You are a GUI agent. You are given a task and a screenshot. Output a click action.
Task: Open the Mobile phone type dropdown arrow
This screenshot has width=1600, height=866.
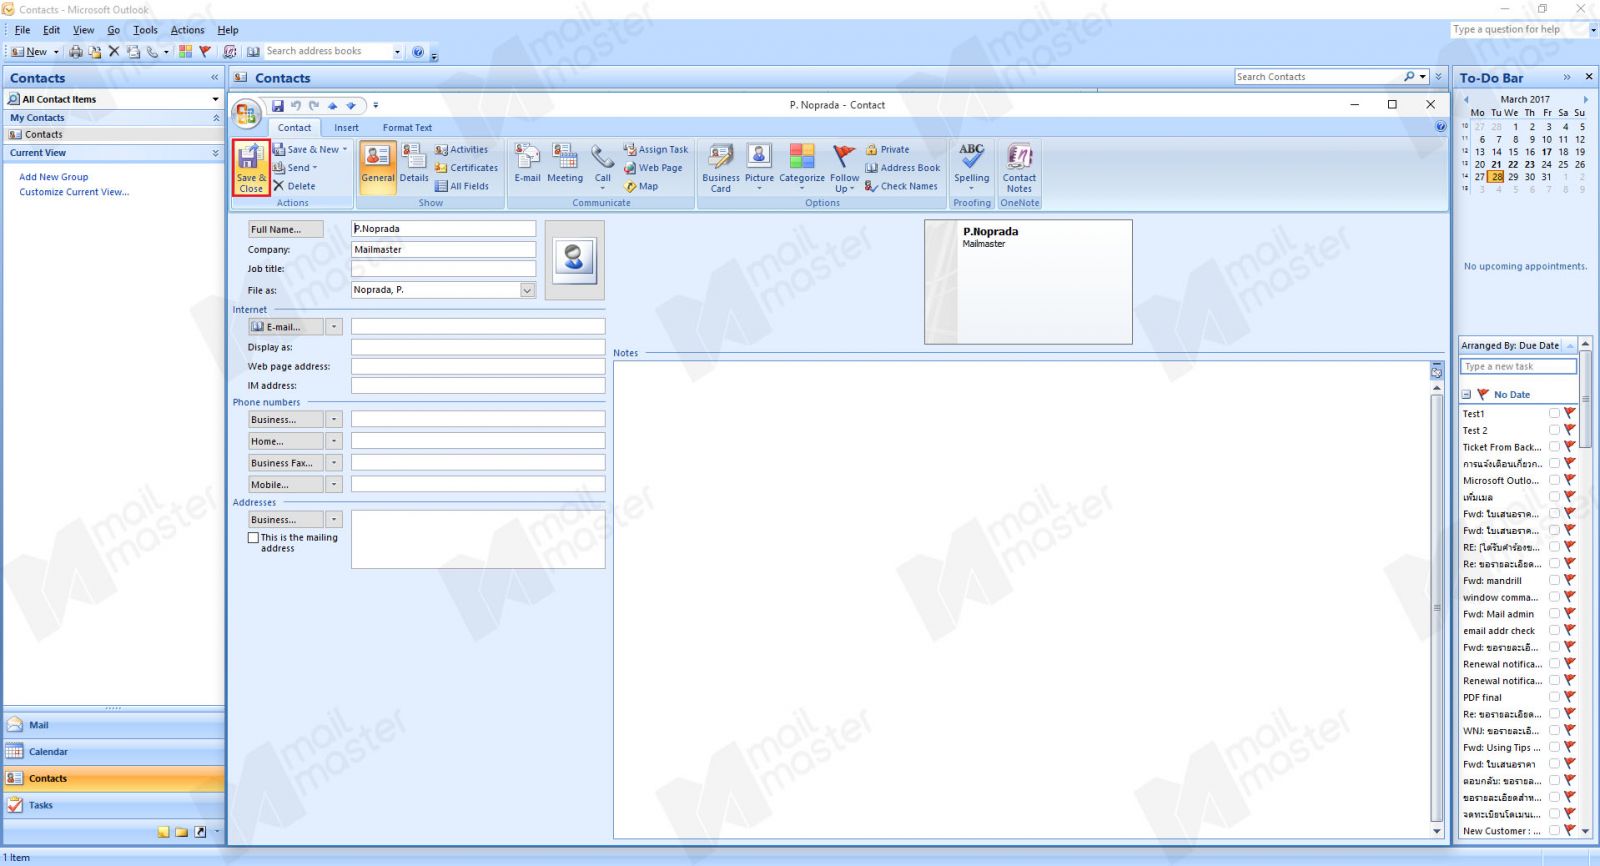(334, 485)
